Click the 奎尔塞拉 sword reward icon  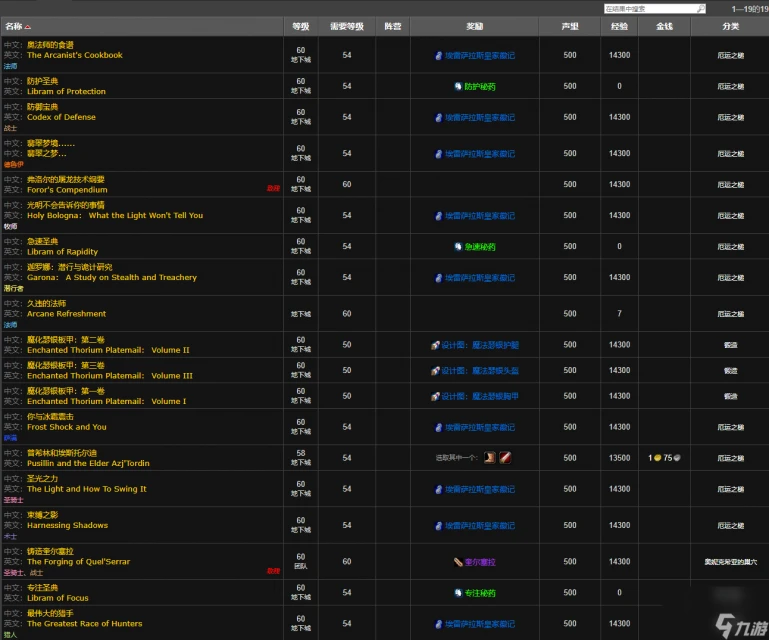click(x=457, y=562)
